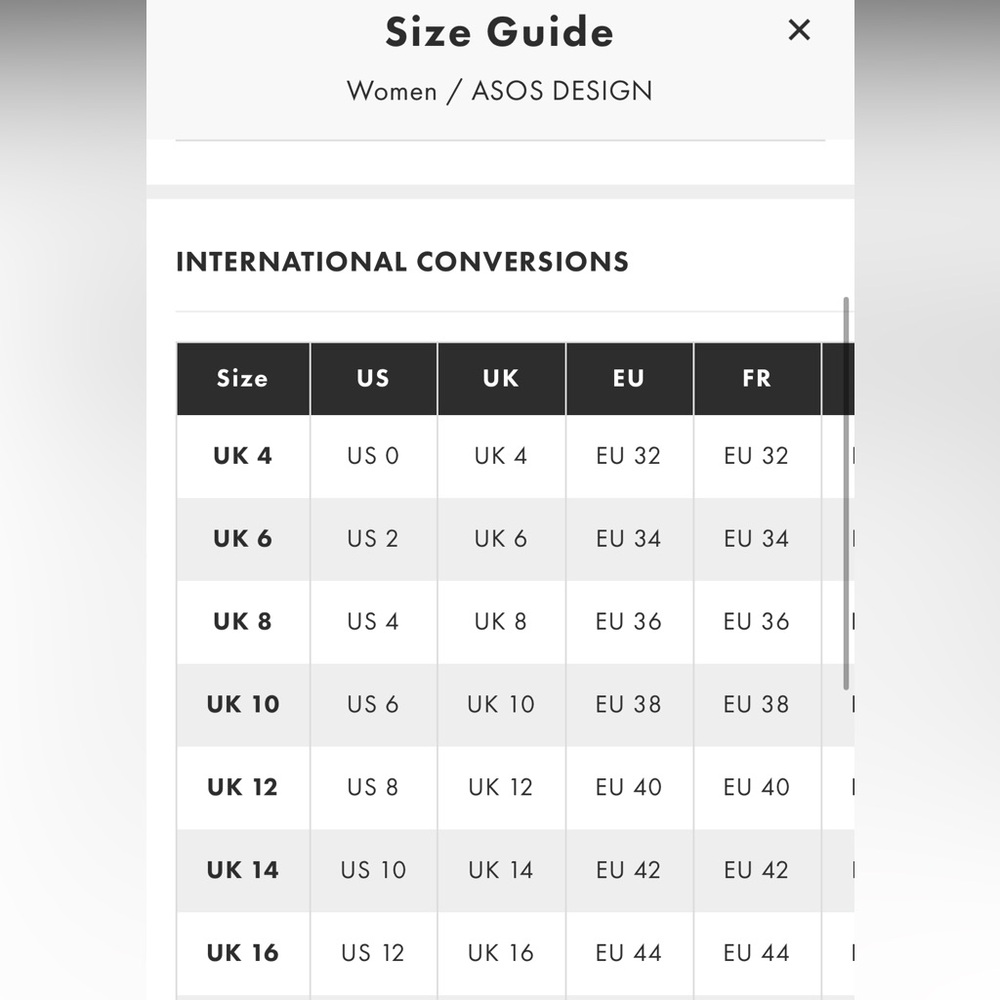The width and height of the screenshot is (1000, 1000).
Task: Click the Women / ASOS DESIGN subtitle
Action: (x=499, y=91)
